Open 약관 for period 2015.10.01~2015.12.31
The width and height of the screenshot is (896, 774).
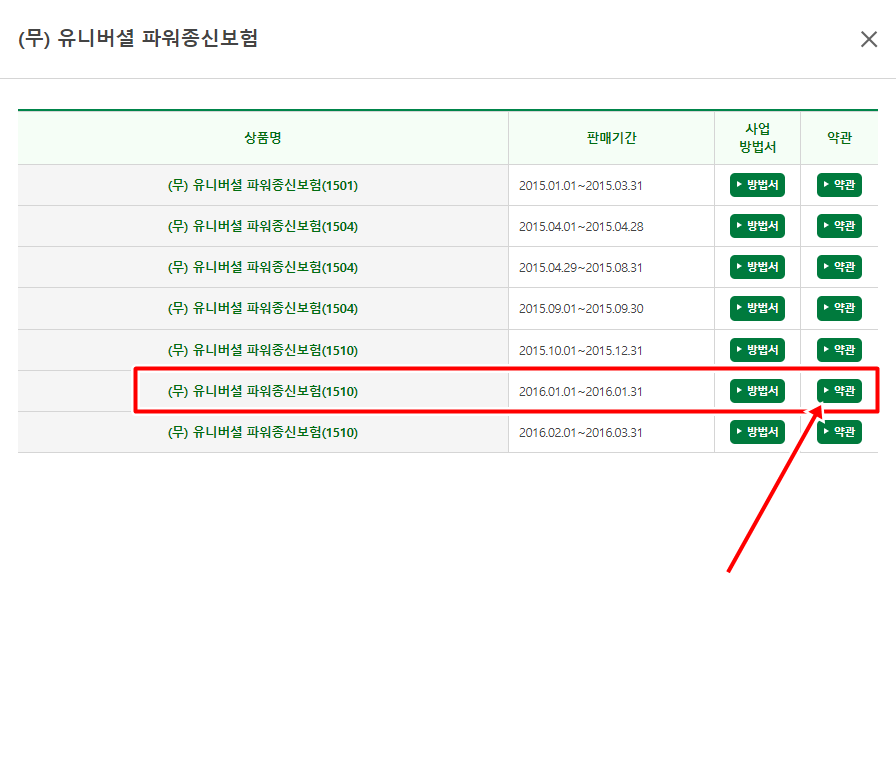(839, 350)
